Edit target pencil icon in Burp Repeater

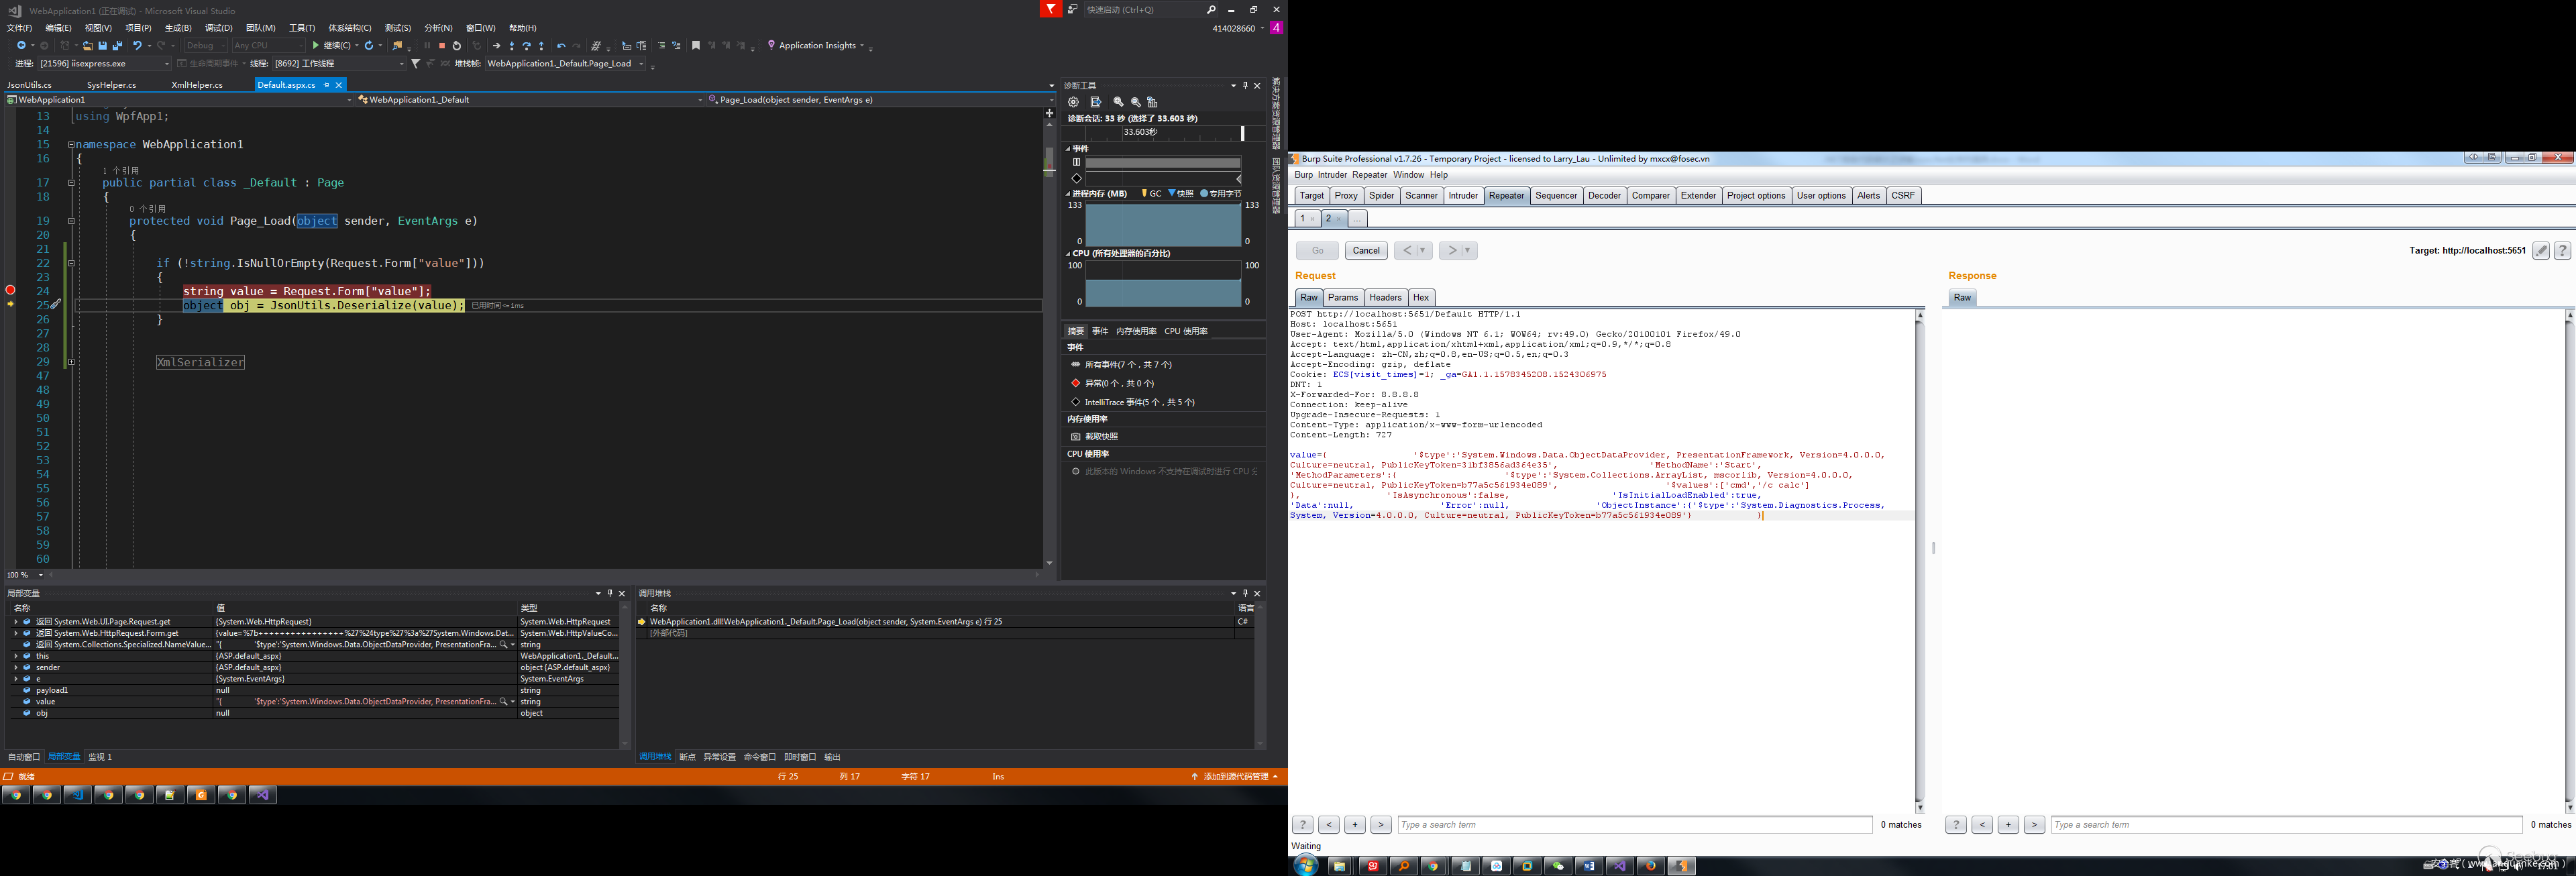point(2540,251)
